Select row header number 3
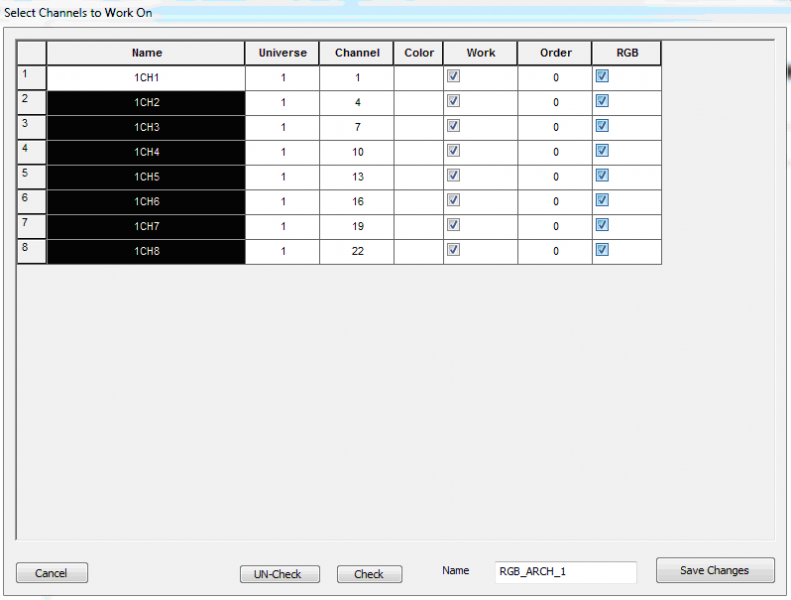The width and height of the screenshot is (791, 600). pos(32,127)
